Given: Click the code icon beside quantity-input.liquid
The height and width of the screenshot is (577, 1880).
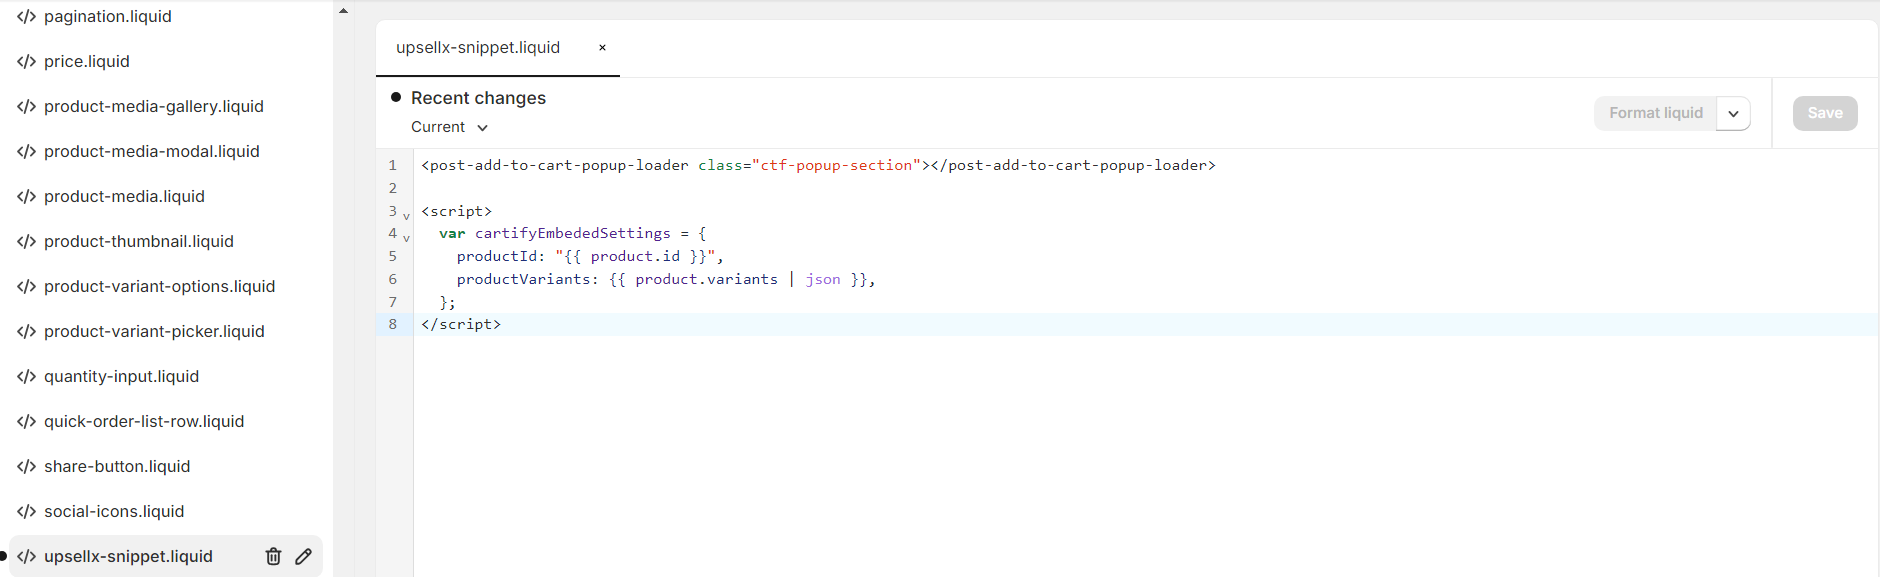Looking at the screenshot, I should 26,376.
